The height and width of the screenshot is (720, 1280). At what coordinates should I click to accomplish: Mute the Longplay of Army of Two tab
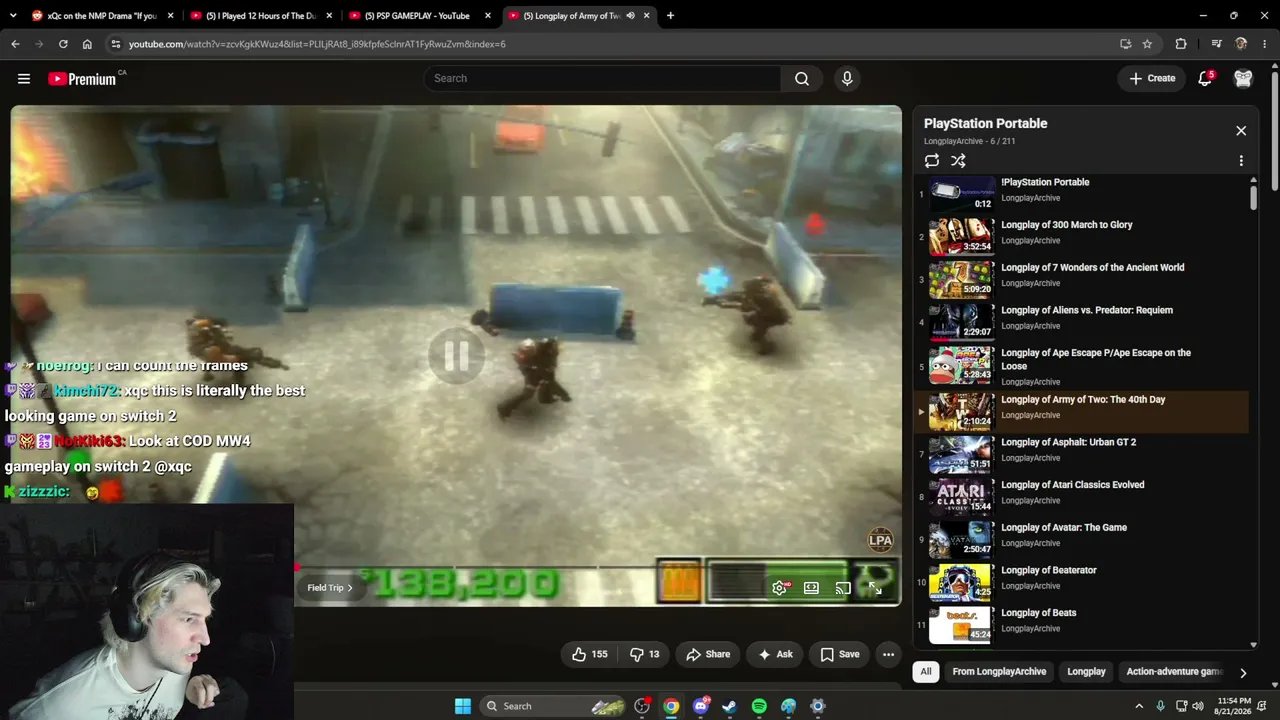click(630, 15)
